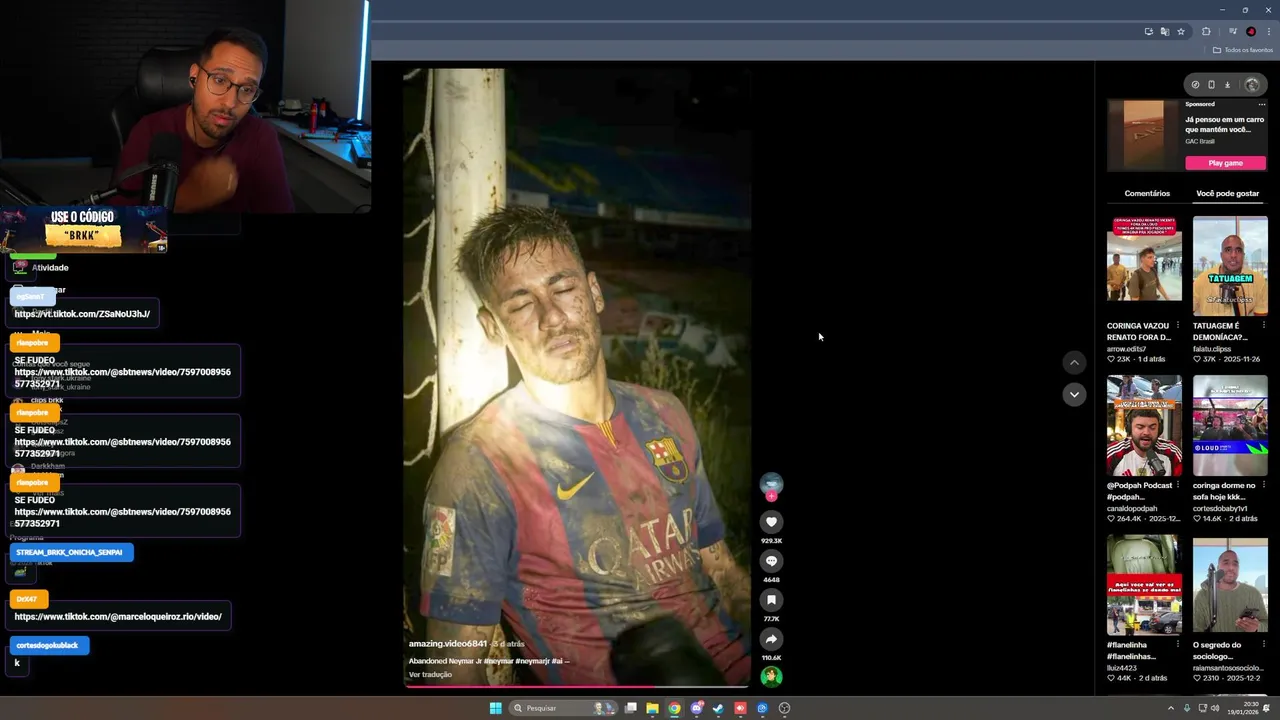Share the video using the arrow icon
The height and width of the screenshot is (720, 1280).
pos(771,639)
